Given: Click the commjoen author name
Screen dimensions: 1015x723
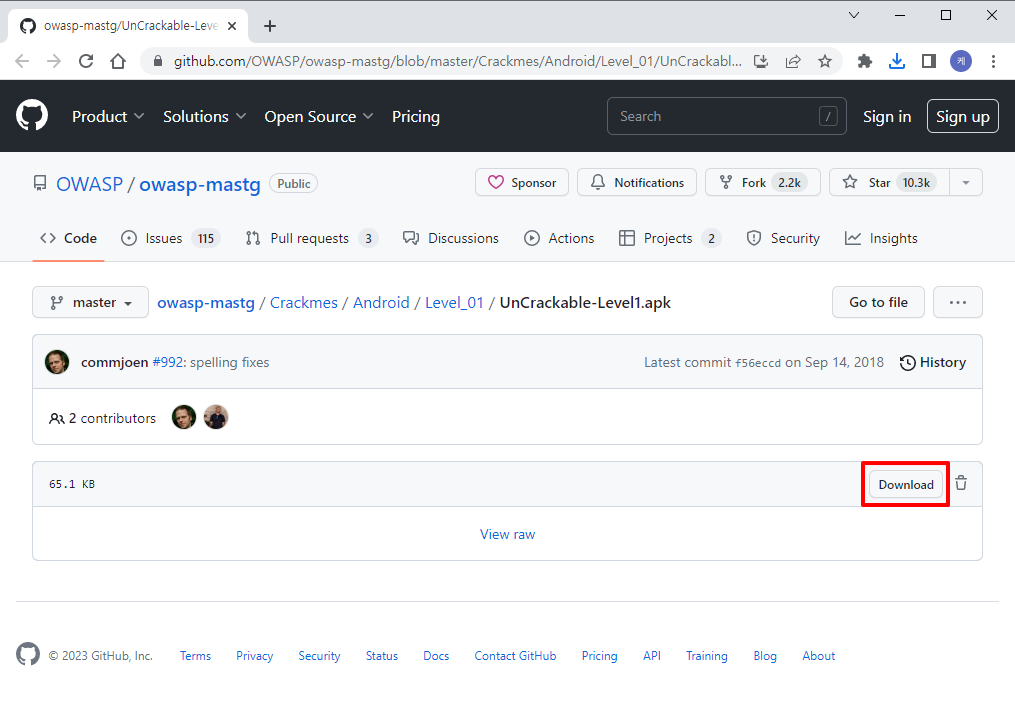Looking at the screenshot, I should coord(115,362).
